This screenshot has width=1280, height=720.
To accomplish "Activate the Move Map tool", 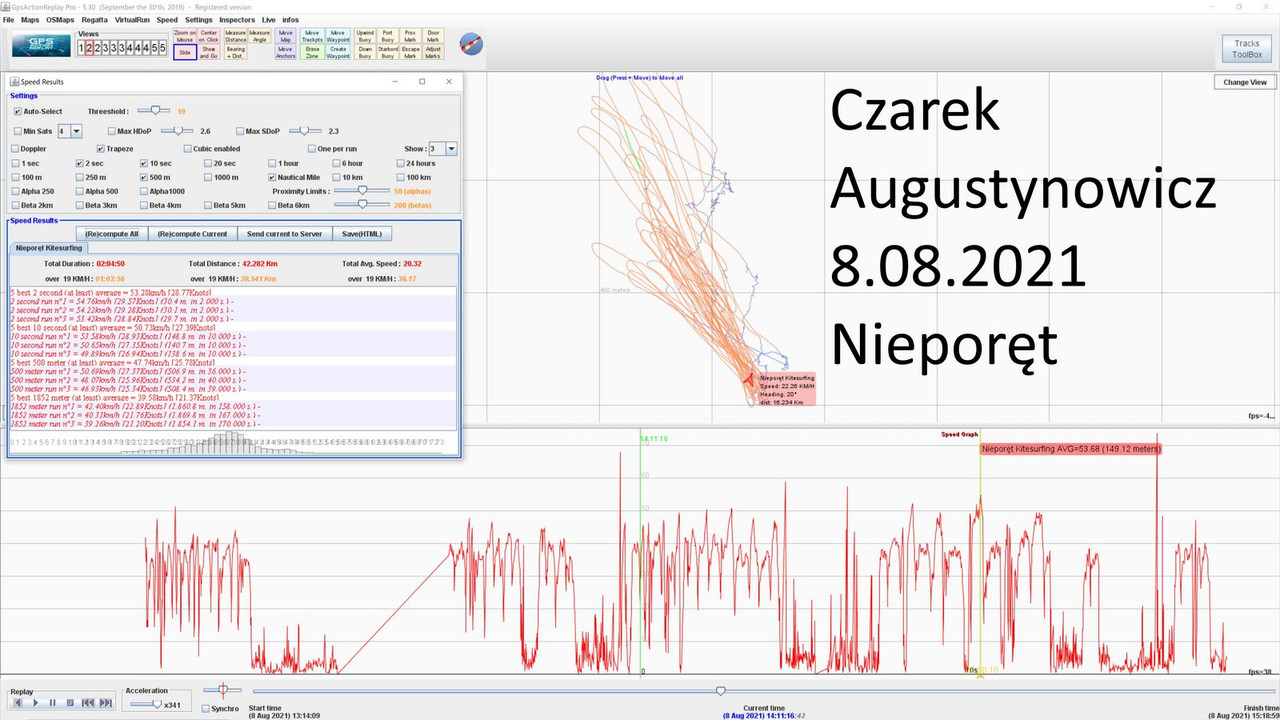I will pos(286,35).
